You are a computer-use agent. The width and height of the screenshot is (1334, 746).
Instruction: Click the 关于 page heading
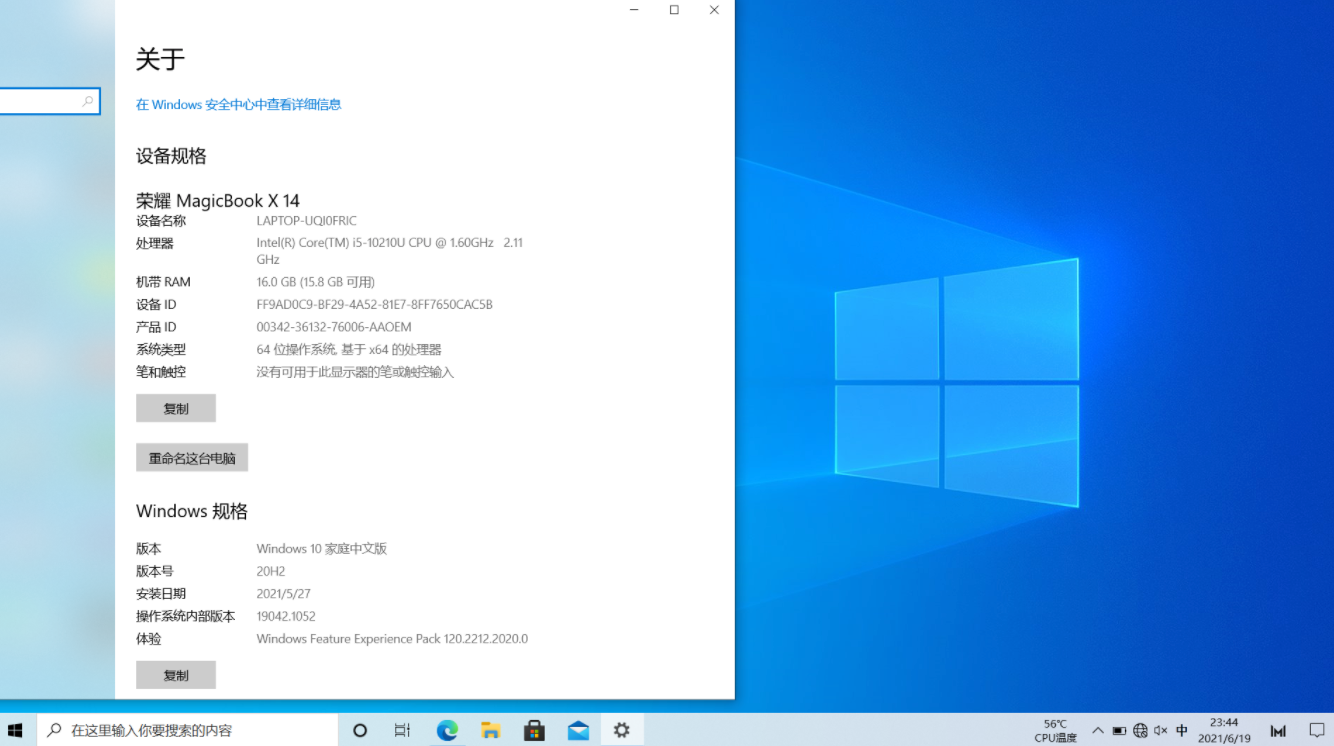point(161,59)
